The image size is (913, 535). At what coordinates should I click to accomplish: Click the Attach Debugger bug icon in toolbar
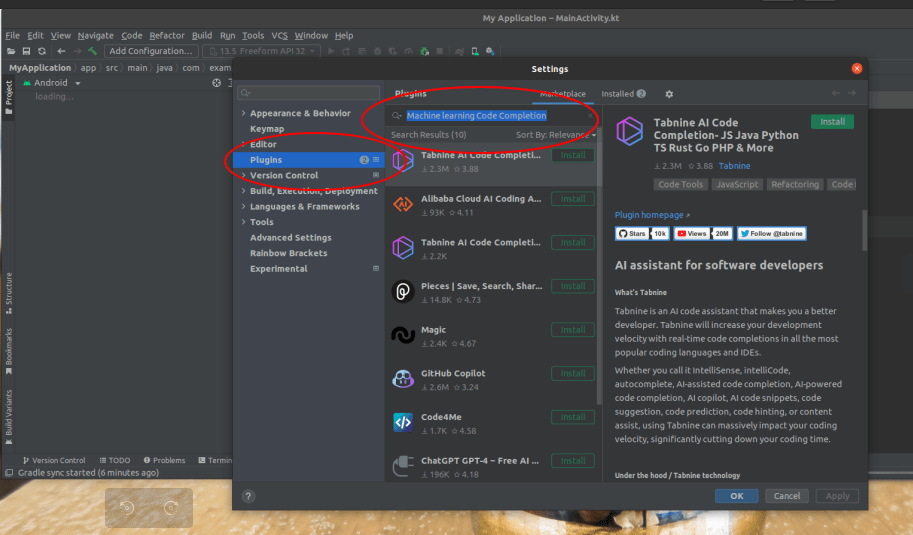[x=424, y=51]
